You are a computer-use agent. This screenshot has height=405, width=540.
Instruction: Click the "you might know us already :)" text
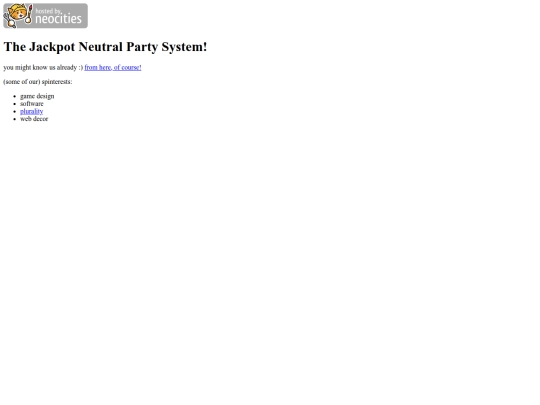click(43, 68)
